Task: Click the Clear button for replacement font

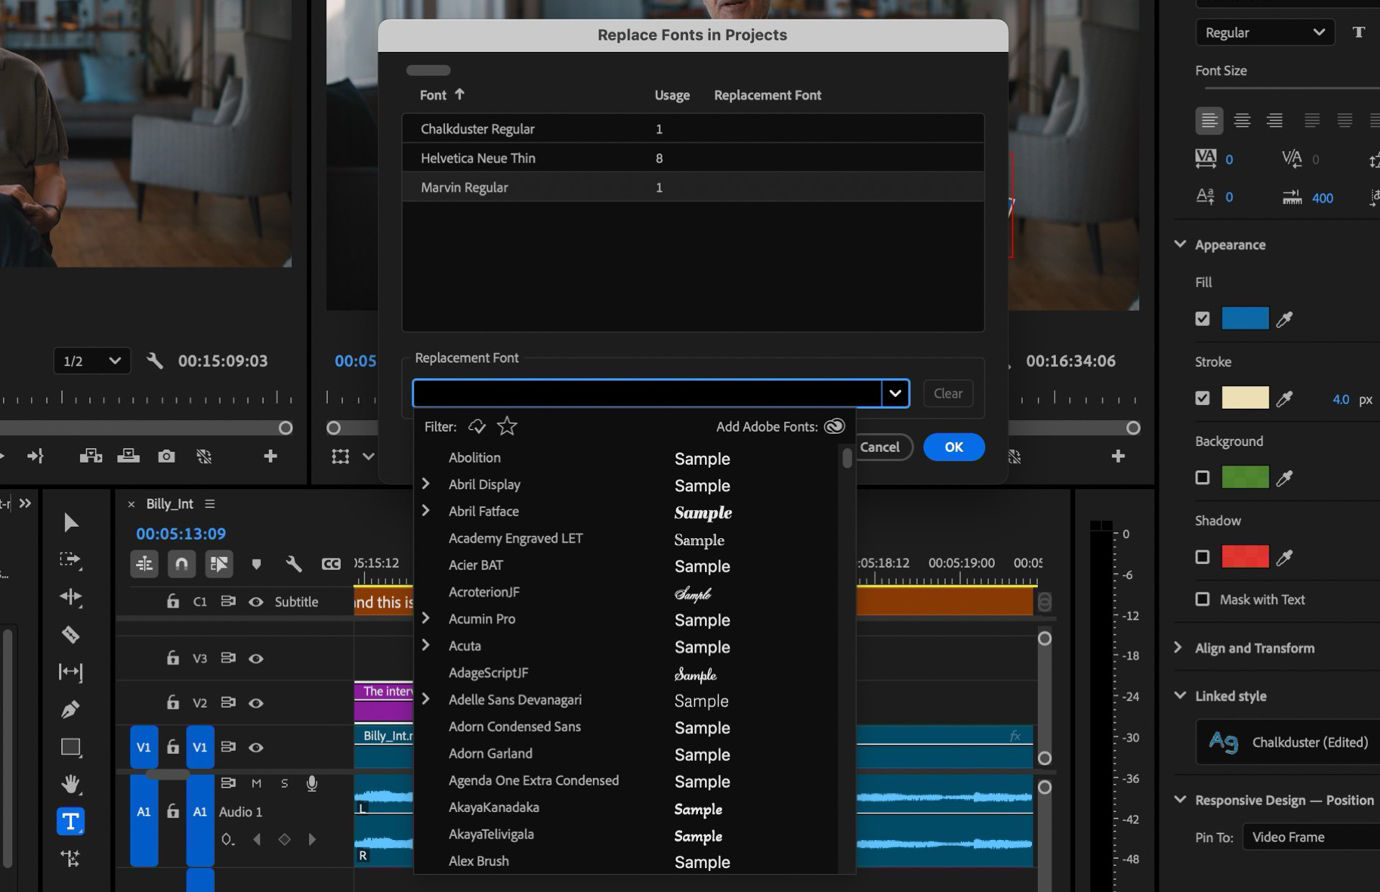Action: pos(947,393)
